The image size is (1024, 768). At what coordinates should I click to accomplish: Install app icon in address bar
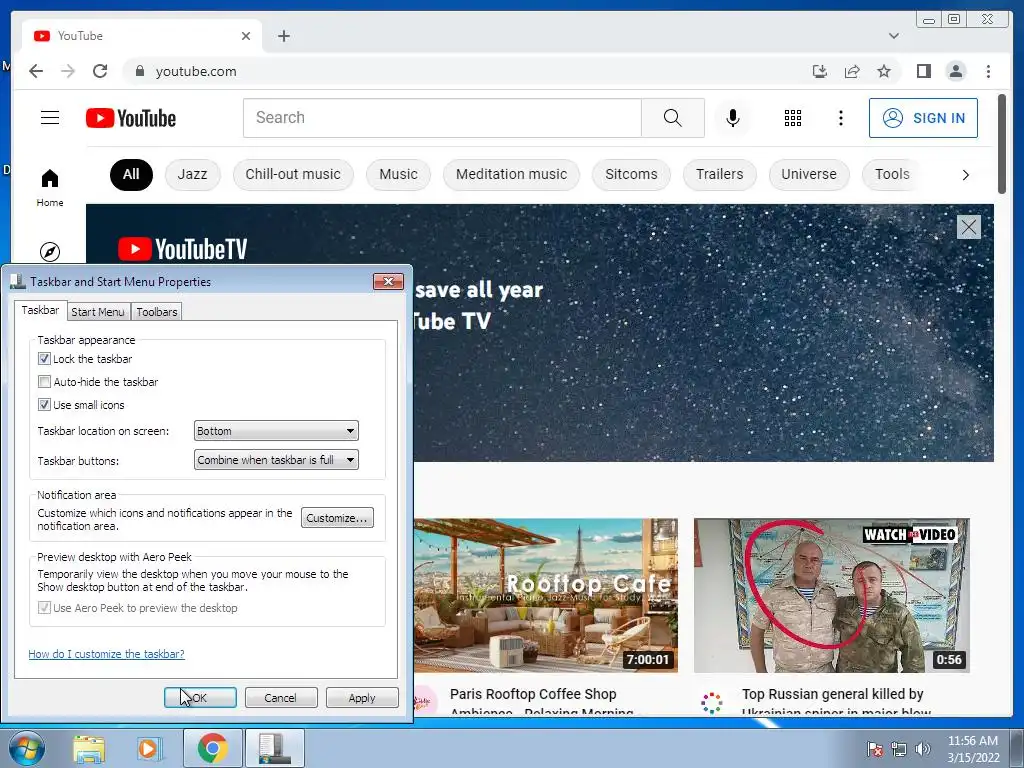click(x=820, y=71)
